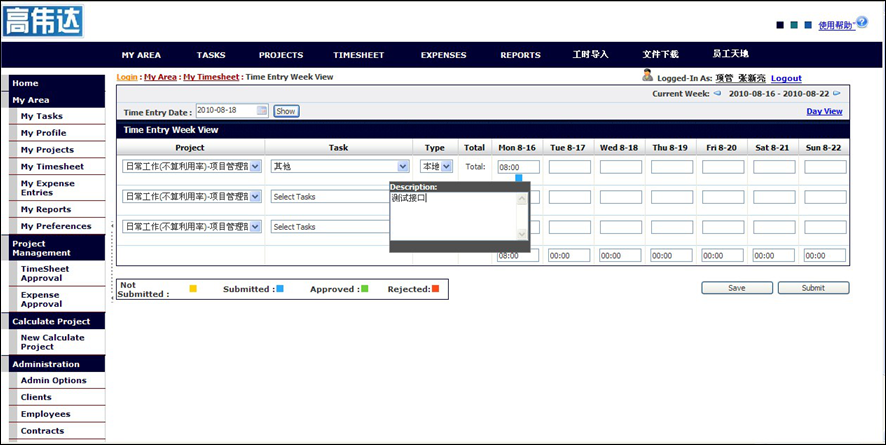Go to previous week arrow
The image size is (886, 445).
coord(717,93)
